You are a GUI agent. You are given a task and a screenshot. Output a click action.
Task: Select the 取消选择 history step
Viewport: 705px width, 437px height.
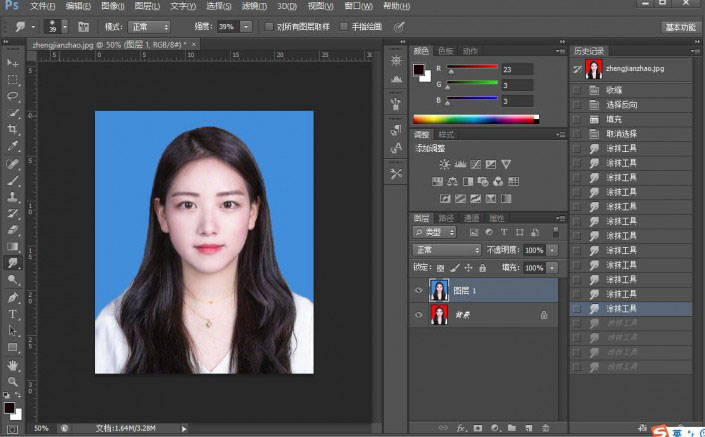pyautogui.click(x=620, y=133)
